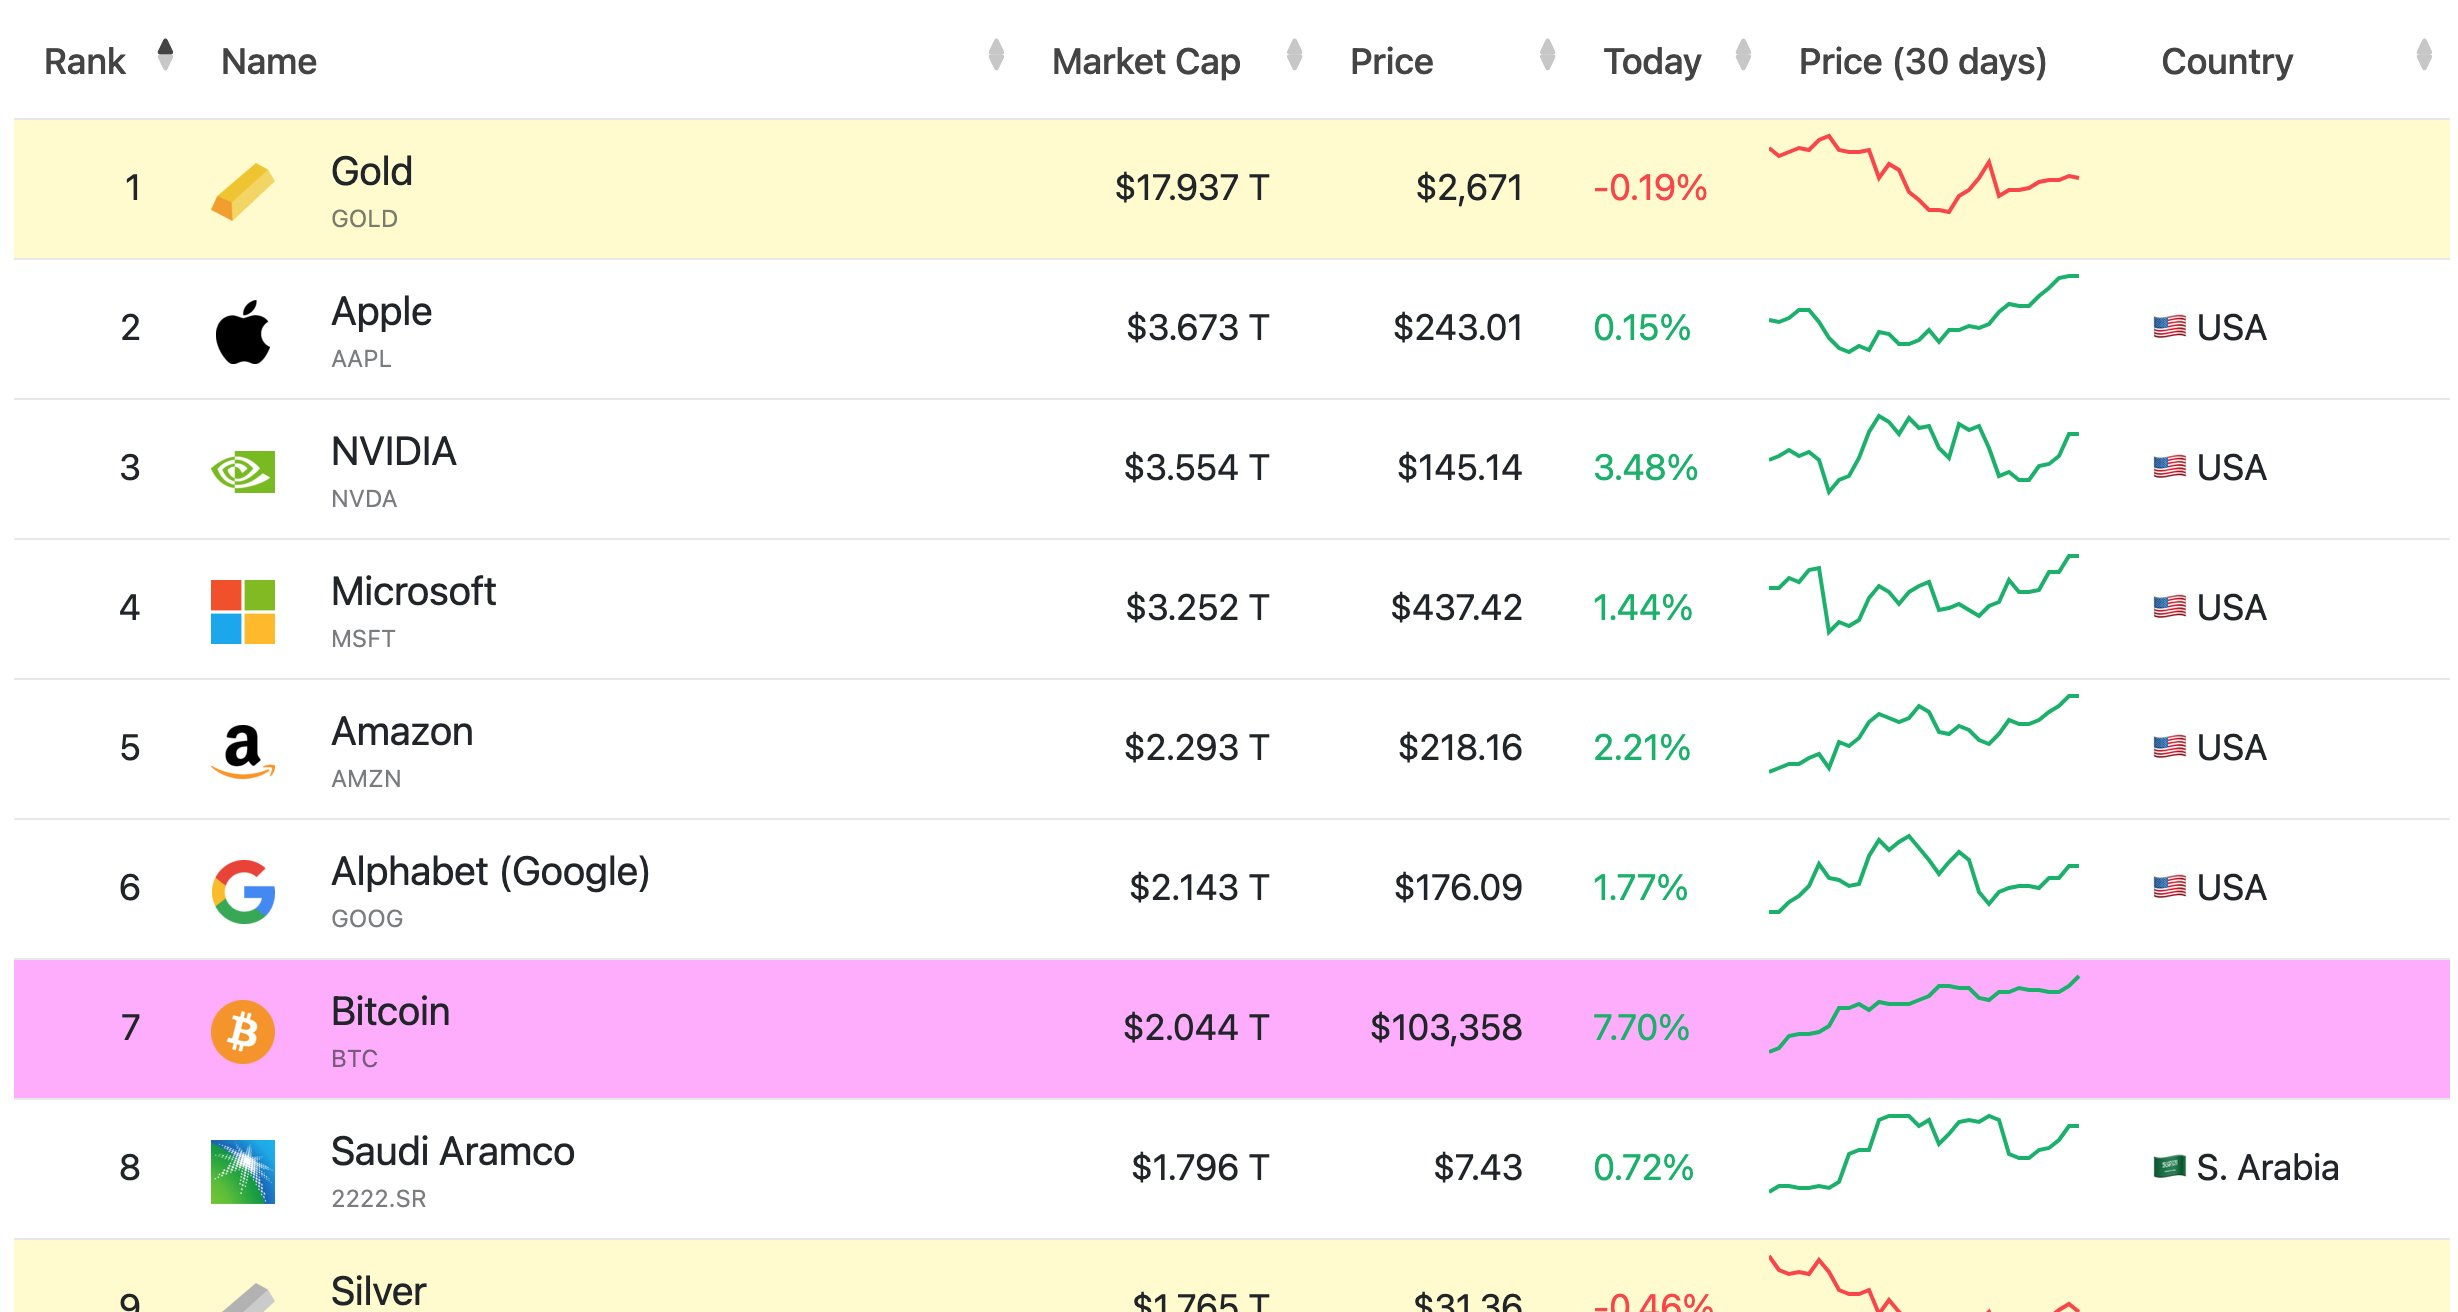Image resolution: width=2458 pixels, height=1312 pixels.
Task: Click the USA flag in Alphabet row
Action: click(x=2170, y=887)
